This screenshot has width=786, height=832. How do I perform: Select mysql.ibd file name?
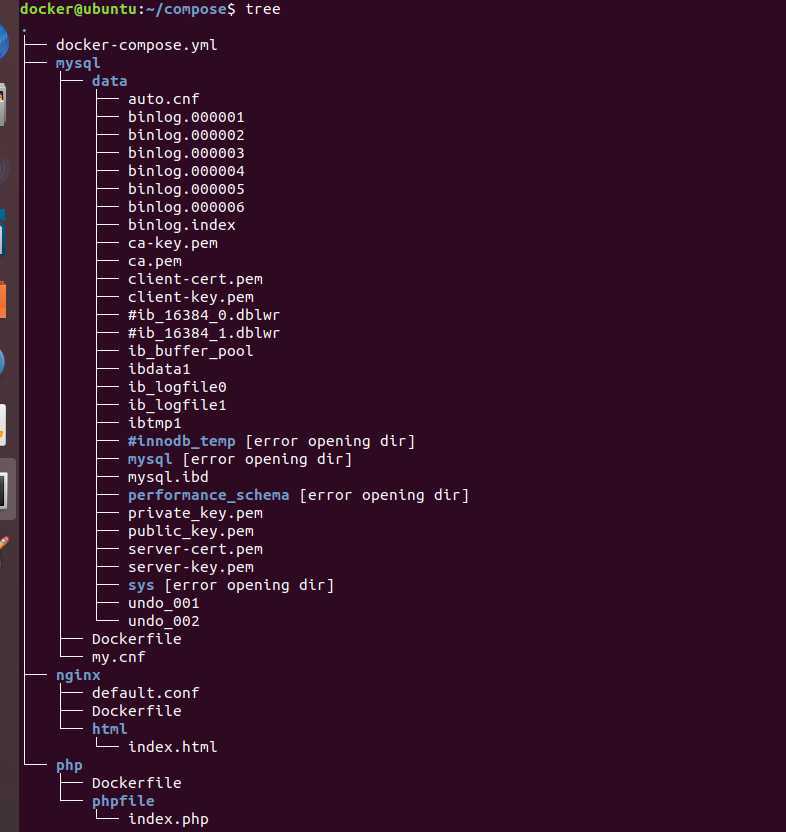point(168,478)
